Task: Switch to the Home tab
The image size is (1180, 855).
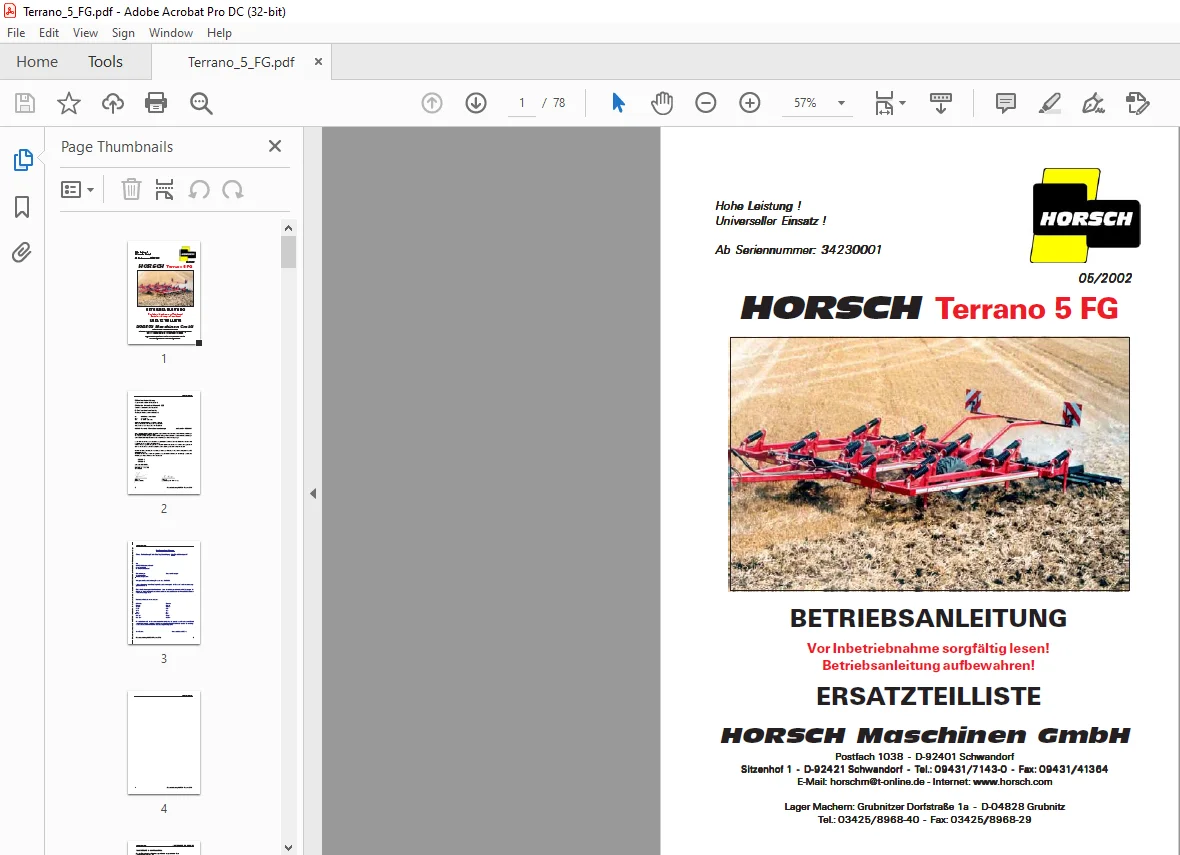Action: (37, 62)
